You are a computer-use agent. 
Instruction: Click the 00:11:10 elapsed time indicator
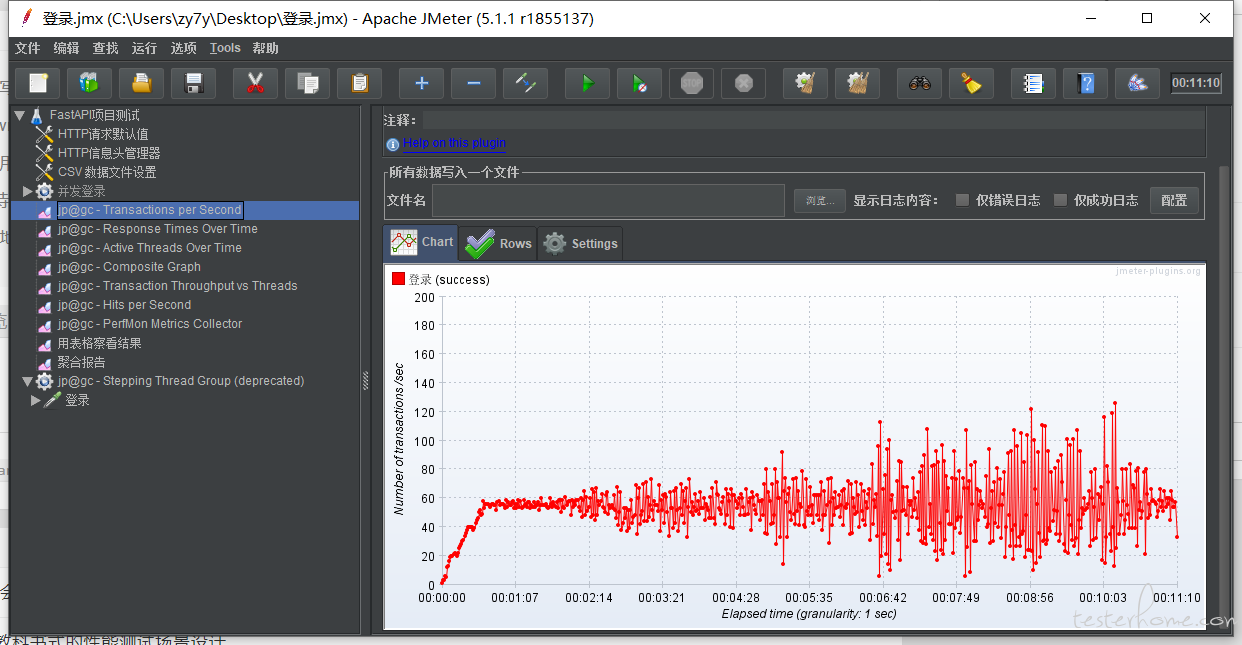[x=1196, y=83]
